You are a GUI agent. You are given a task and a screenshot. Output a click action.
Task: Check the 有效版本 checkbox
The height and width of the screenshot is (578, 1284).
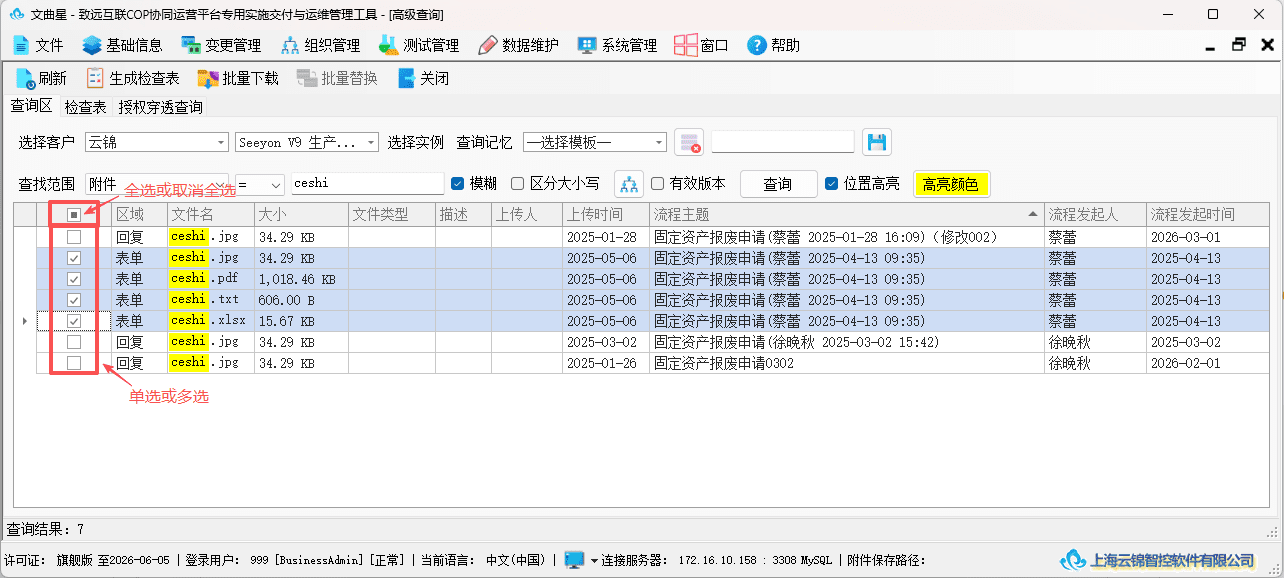click(658, 183)
